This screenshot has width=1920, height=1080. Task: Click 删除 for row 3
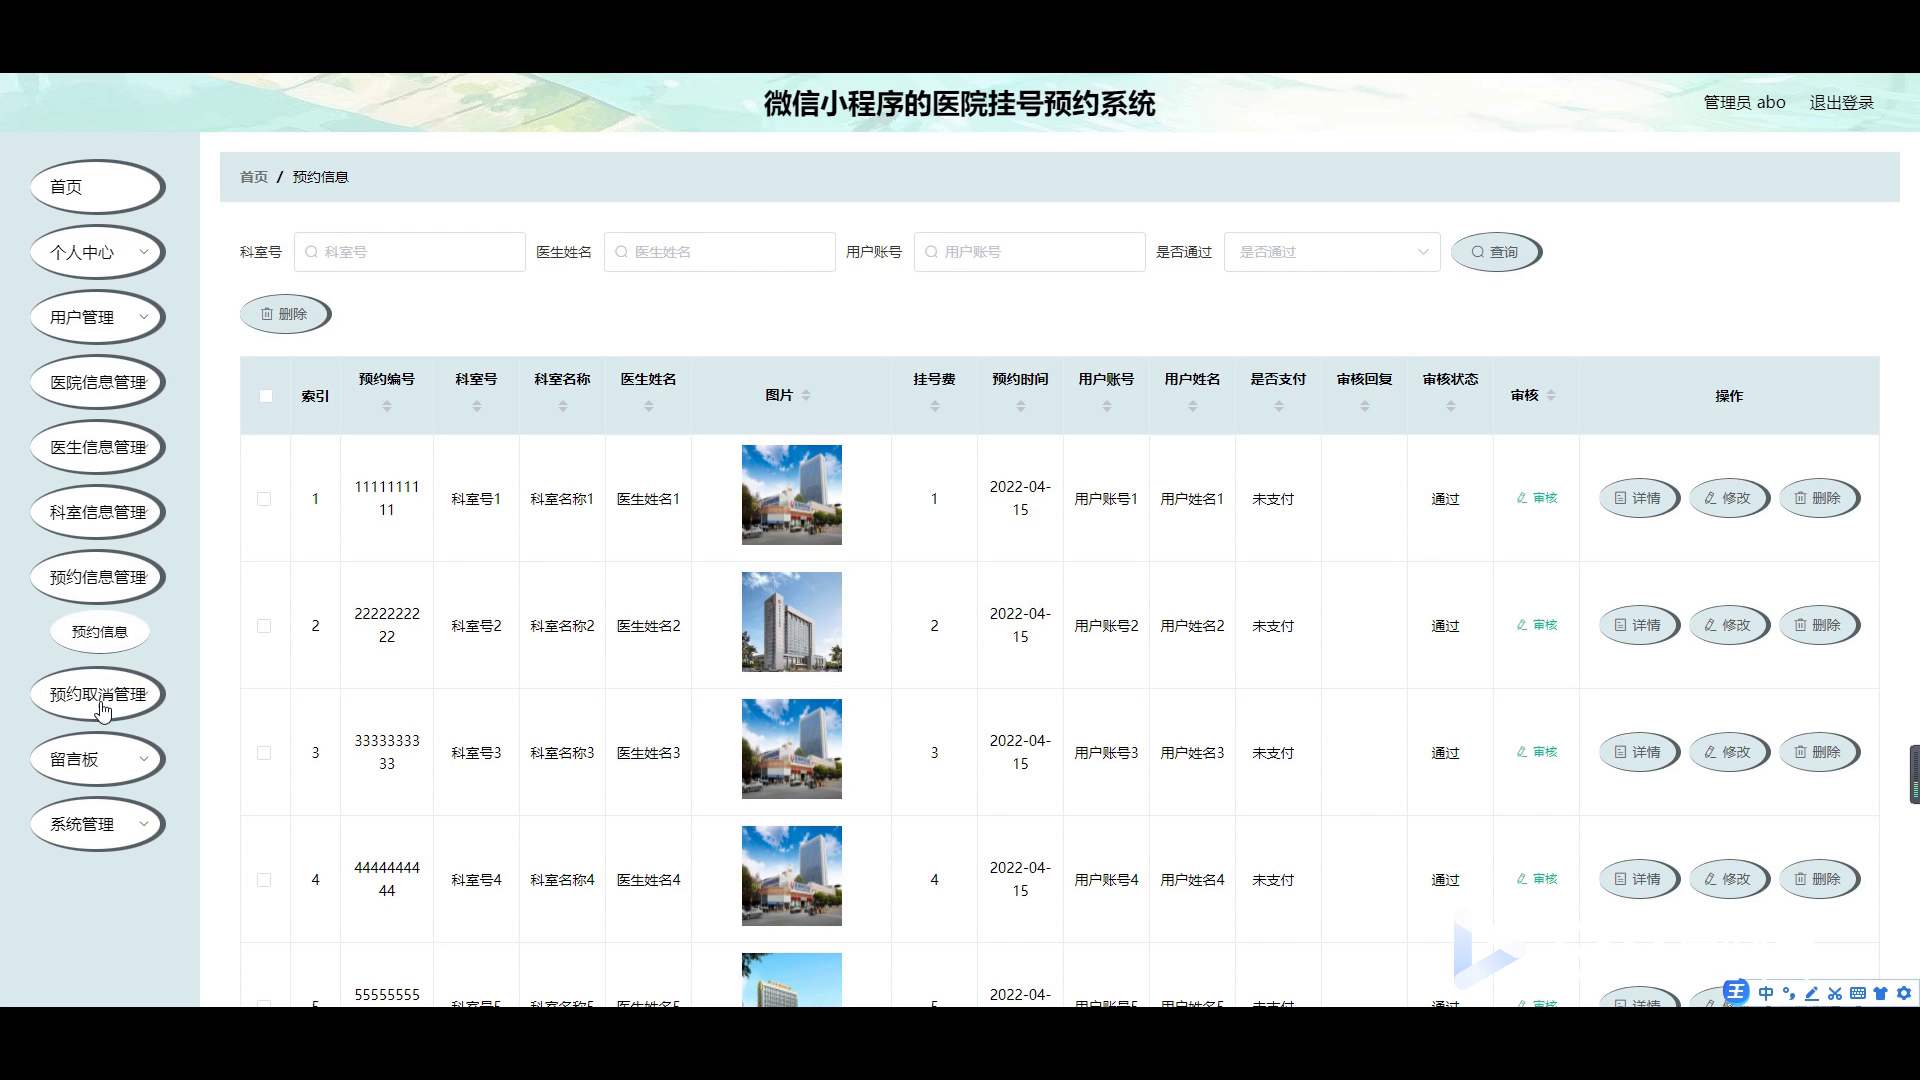pyautogui.click(x=1819, y=752)
